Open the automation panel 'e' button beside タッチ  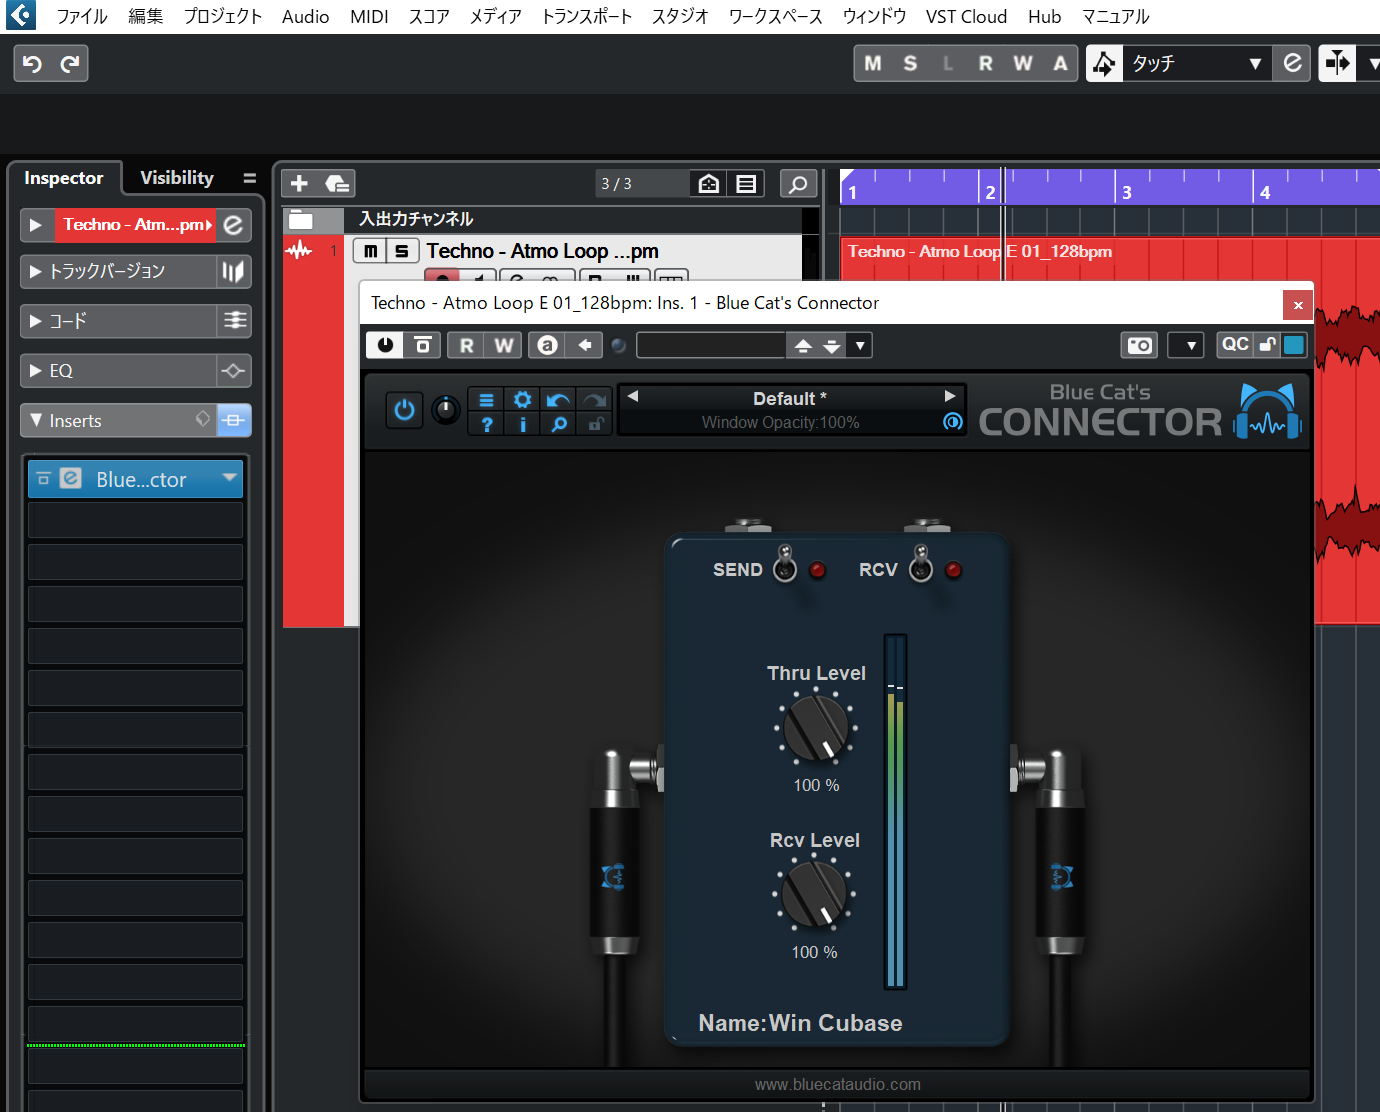1292,63
